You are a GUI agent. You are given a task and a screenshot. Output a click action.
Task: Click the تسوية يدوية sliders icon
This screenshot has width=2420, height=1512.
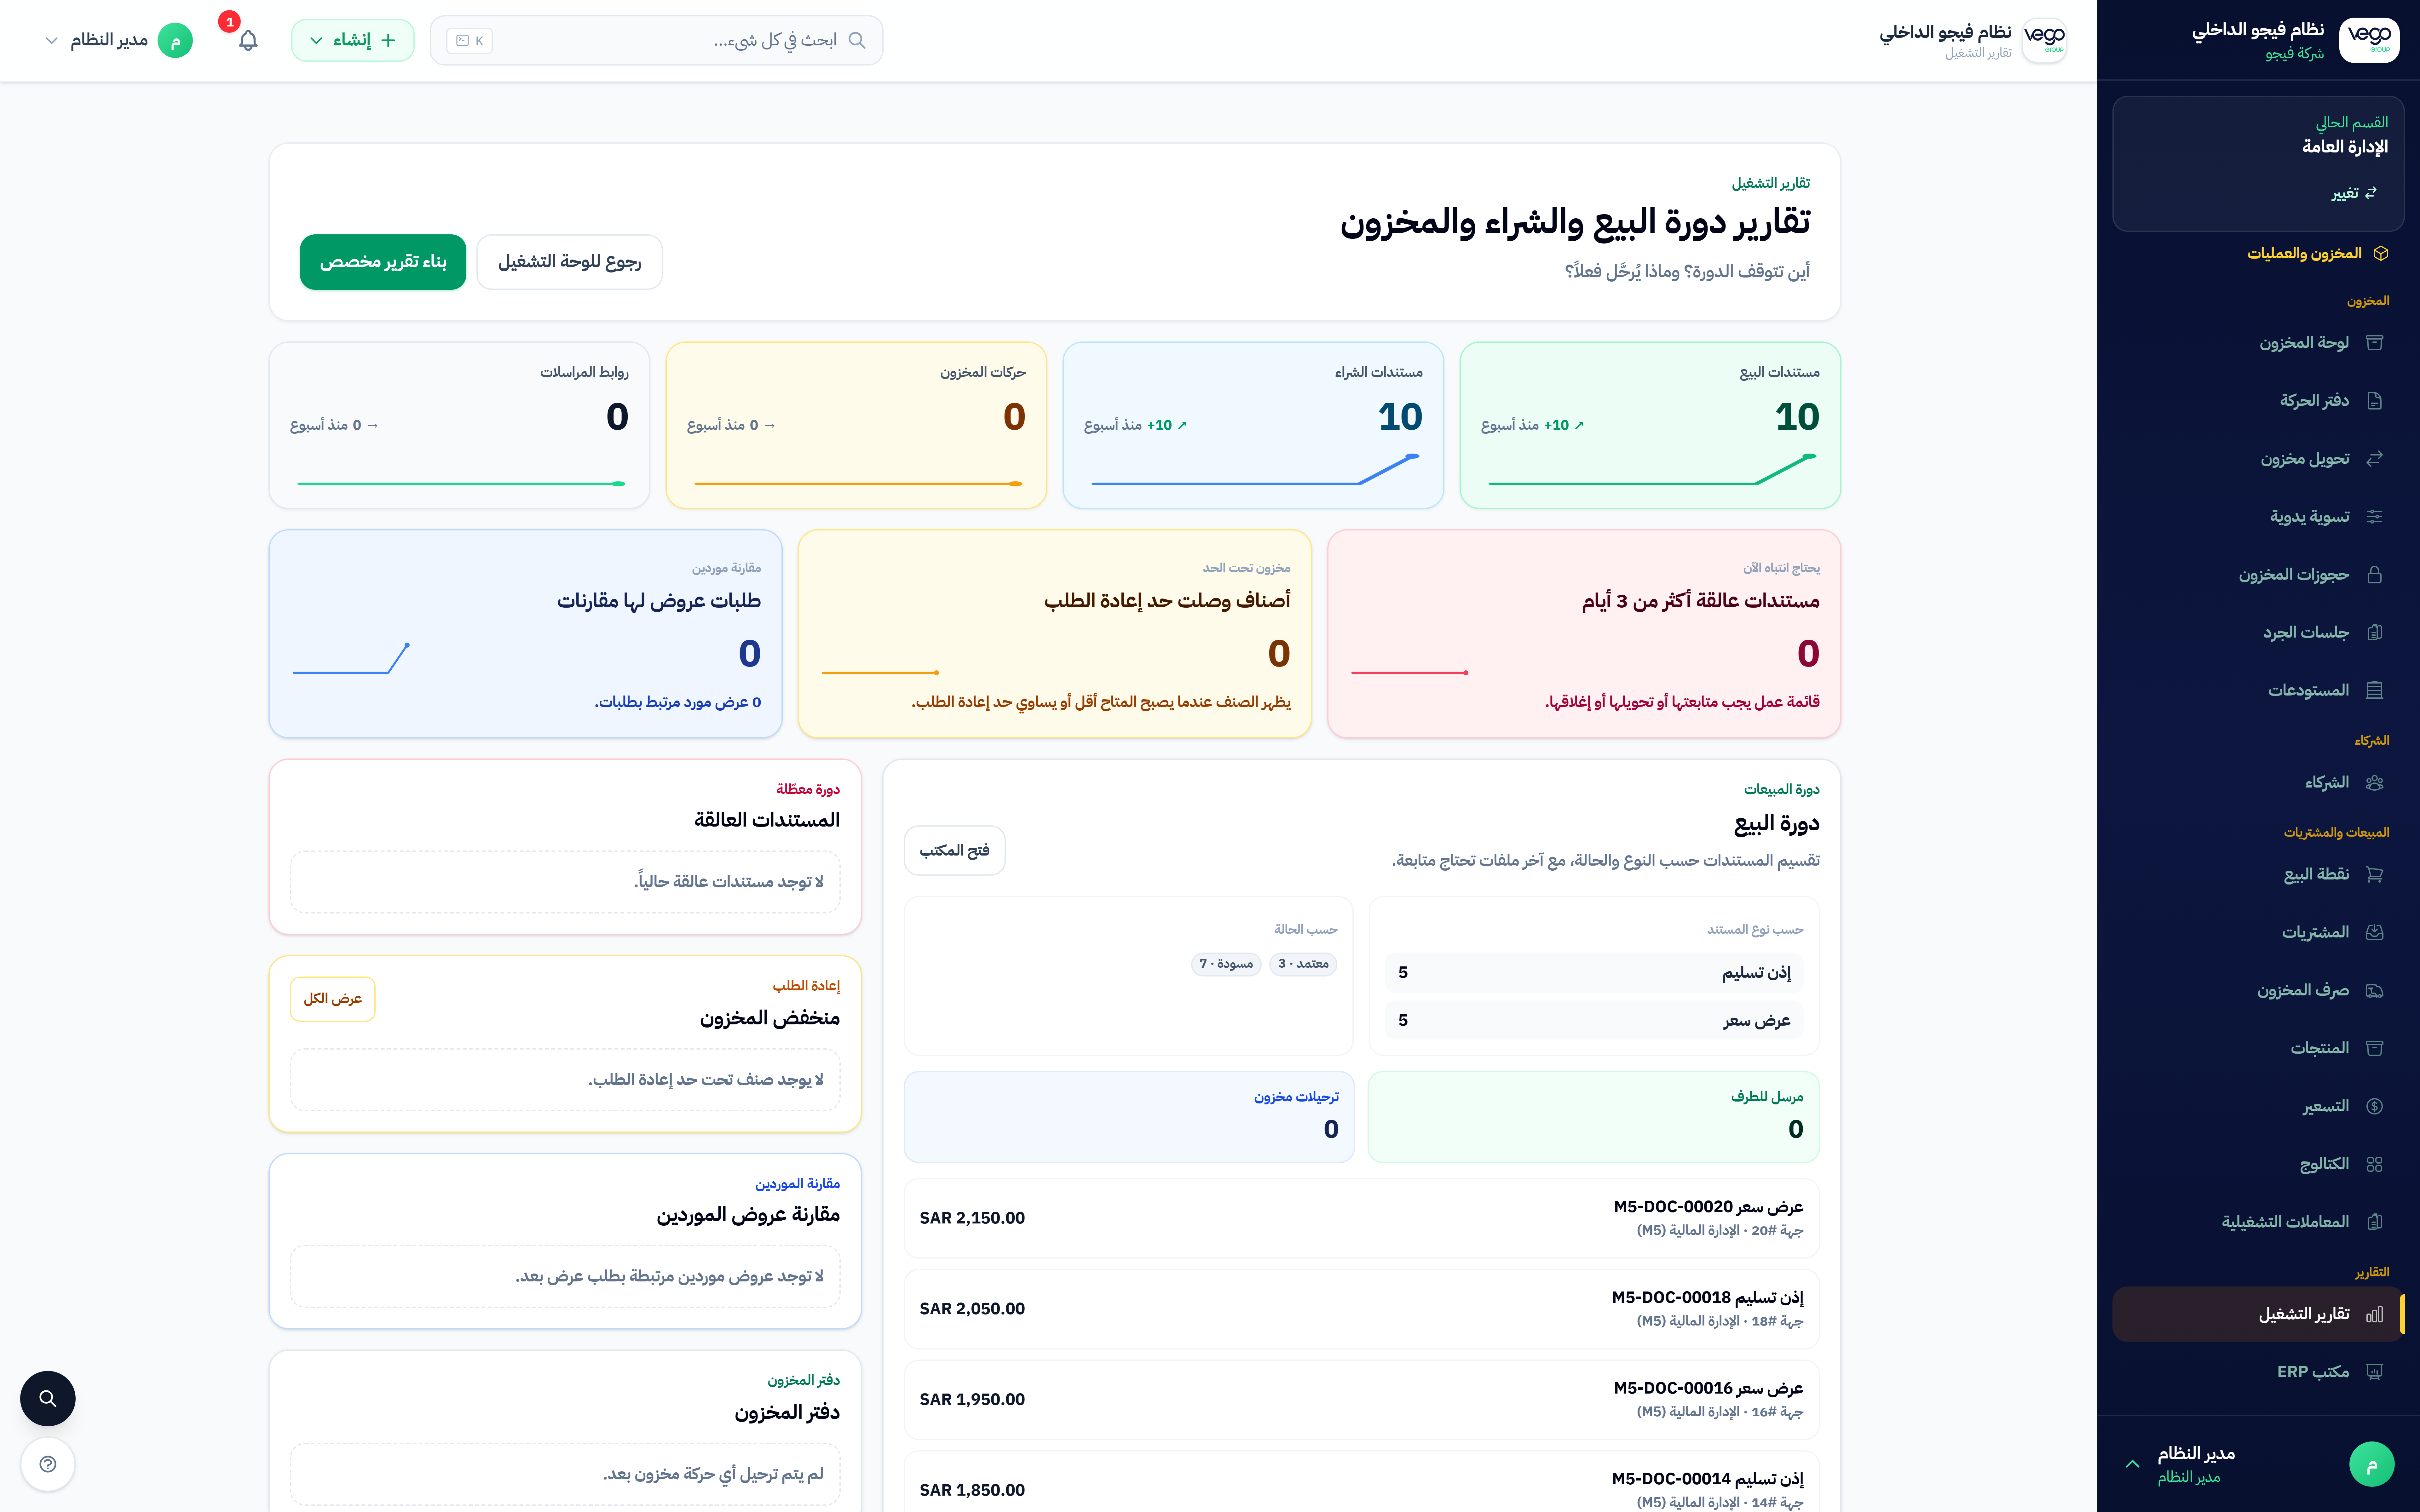click(x=2375, y=517)
